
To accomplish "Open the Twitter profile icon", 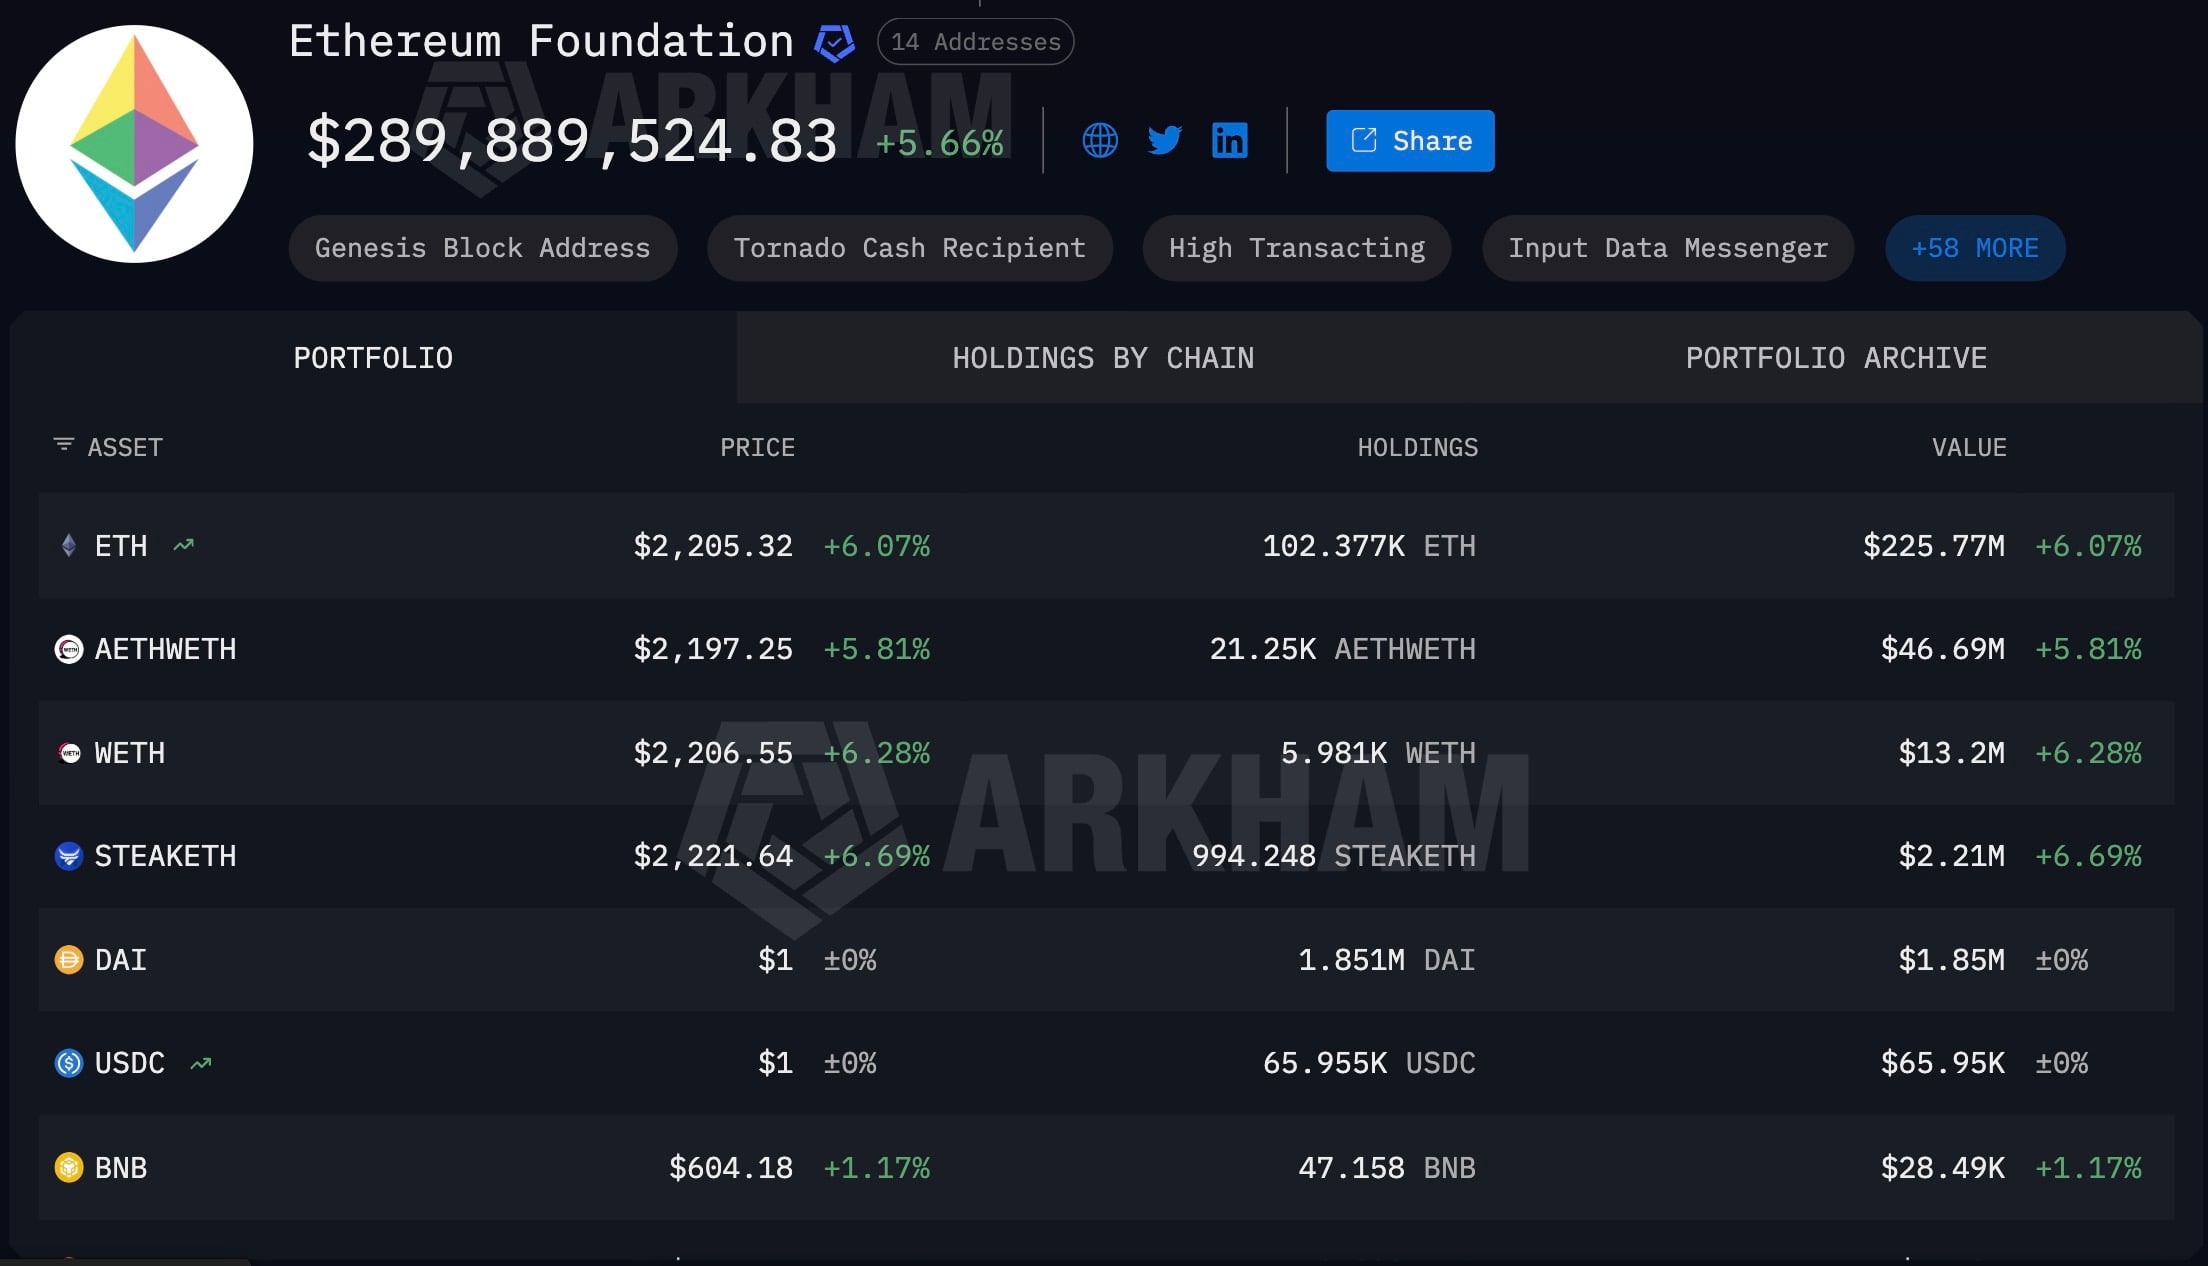I will [1164, 140].
